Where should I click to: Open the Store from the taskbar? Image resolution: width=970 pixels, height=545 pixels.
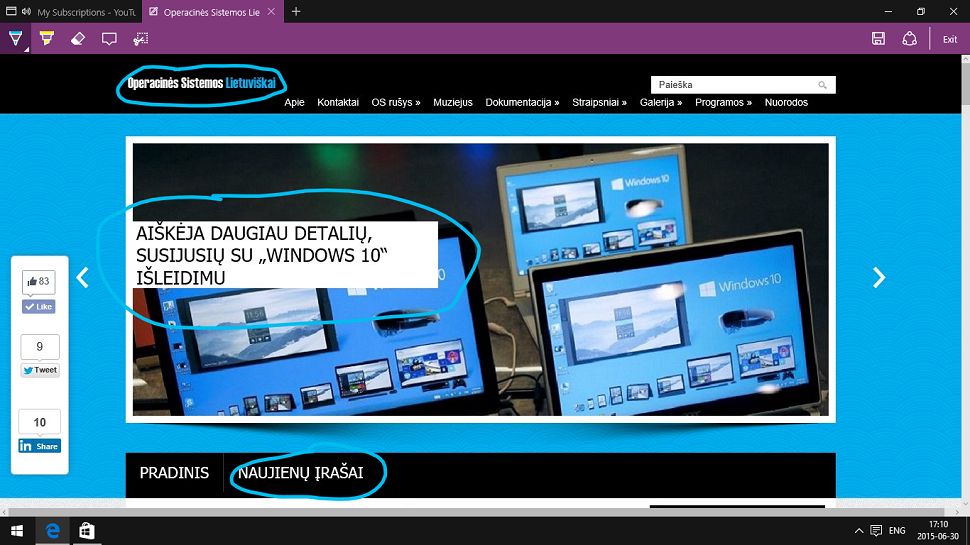(87, 530)
